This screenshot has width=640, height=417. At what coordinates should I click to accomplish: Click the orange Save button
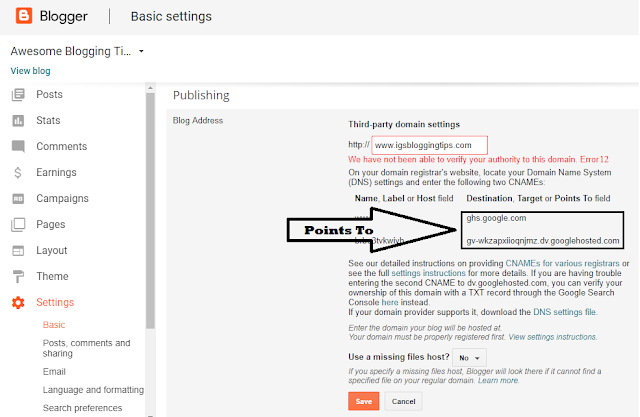(364, 401)
